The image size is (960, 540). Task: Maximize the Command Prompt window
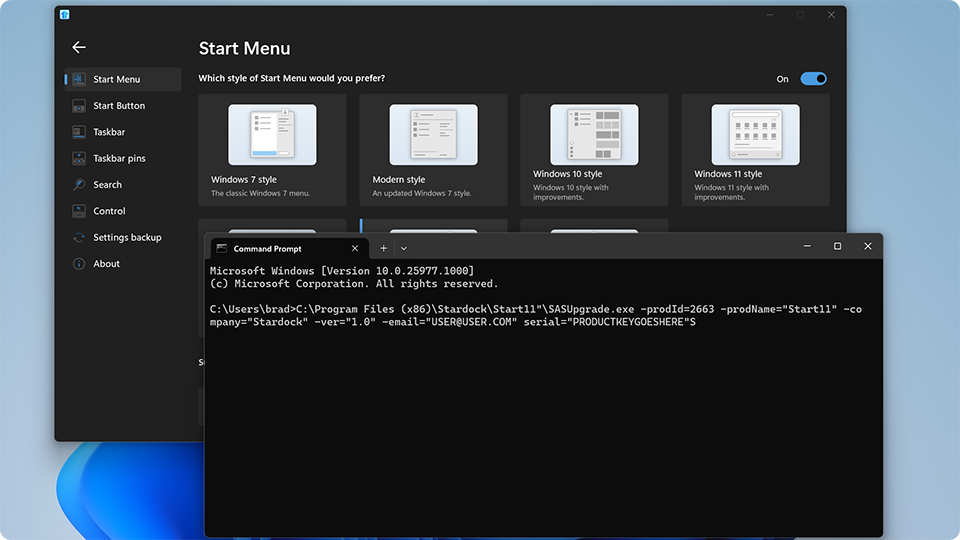point(838,246)
